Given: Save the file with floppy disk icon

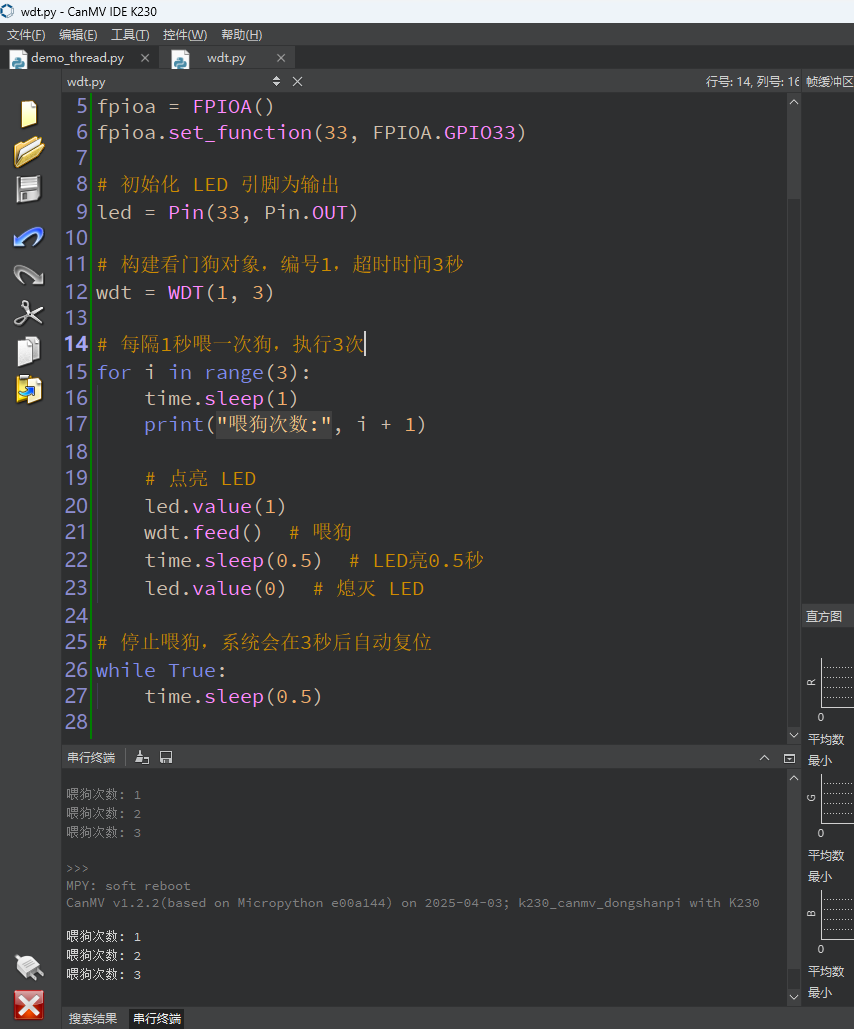Looking at the screenshot, I should point(28,189).
